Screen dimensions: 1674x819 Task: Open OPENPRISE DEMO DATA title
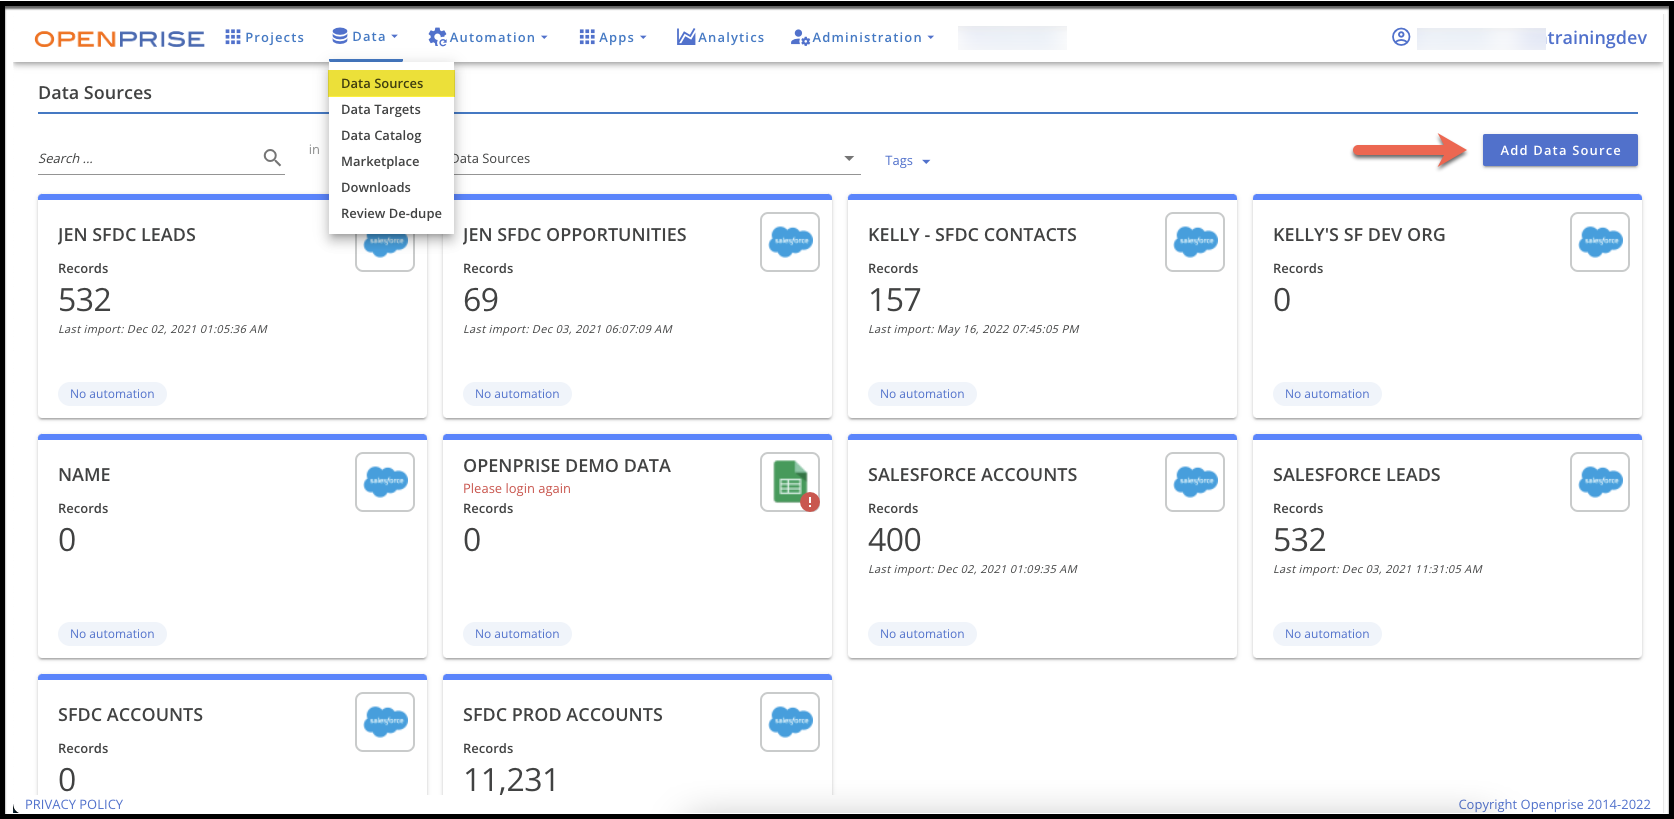567,466
